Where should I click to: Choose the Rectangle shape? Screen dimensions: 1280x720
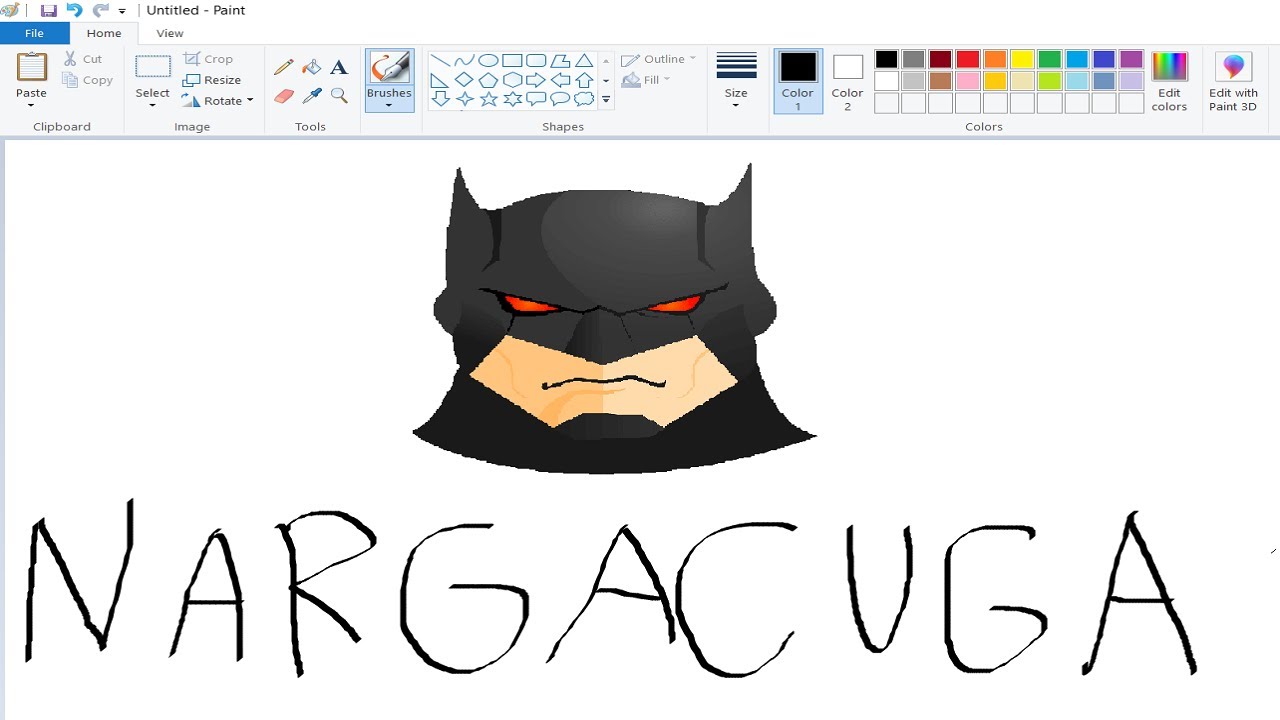(x=512, y=61)
